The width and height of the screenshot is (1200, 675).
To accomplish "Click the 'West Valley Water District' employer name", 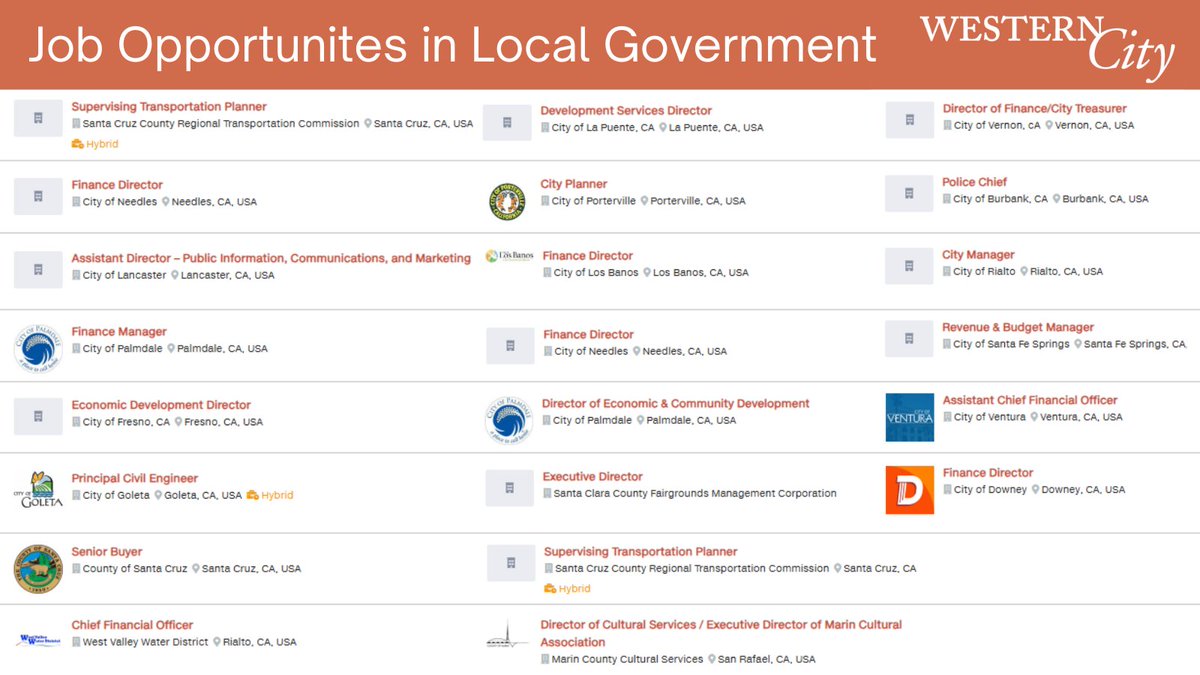I will [146, 642].
